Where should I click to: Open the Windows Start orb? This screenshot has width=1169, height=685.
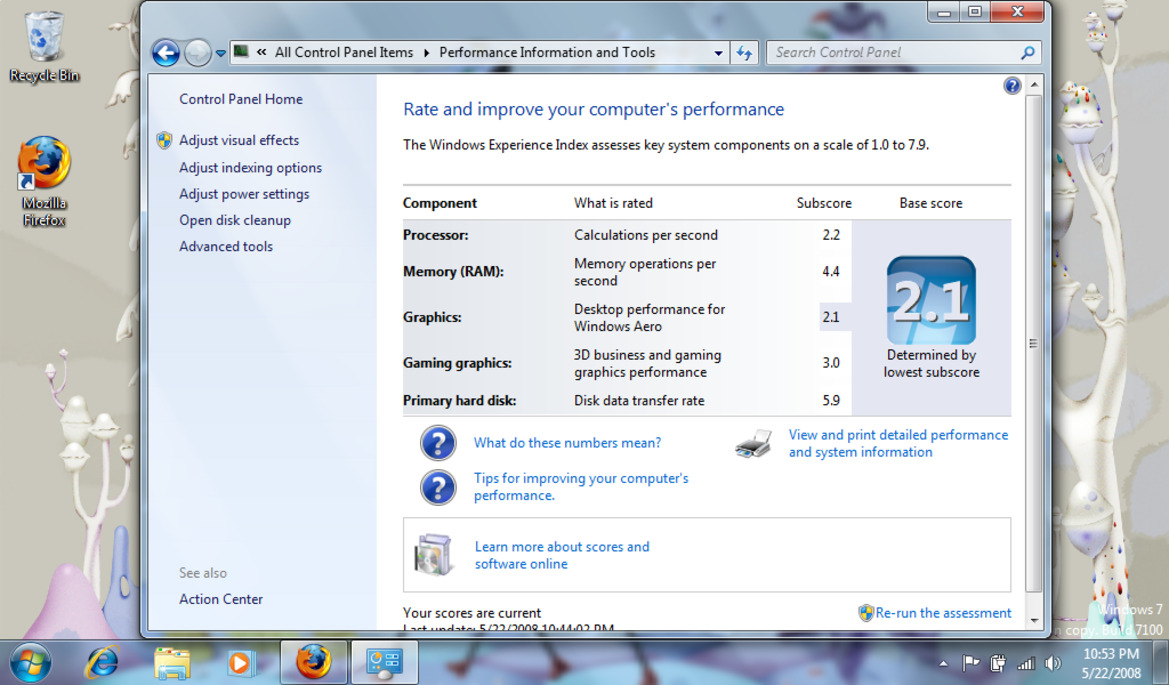(31, 663)
